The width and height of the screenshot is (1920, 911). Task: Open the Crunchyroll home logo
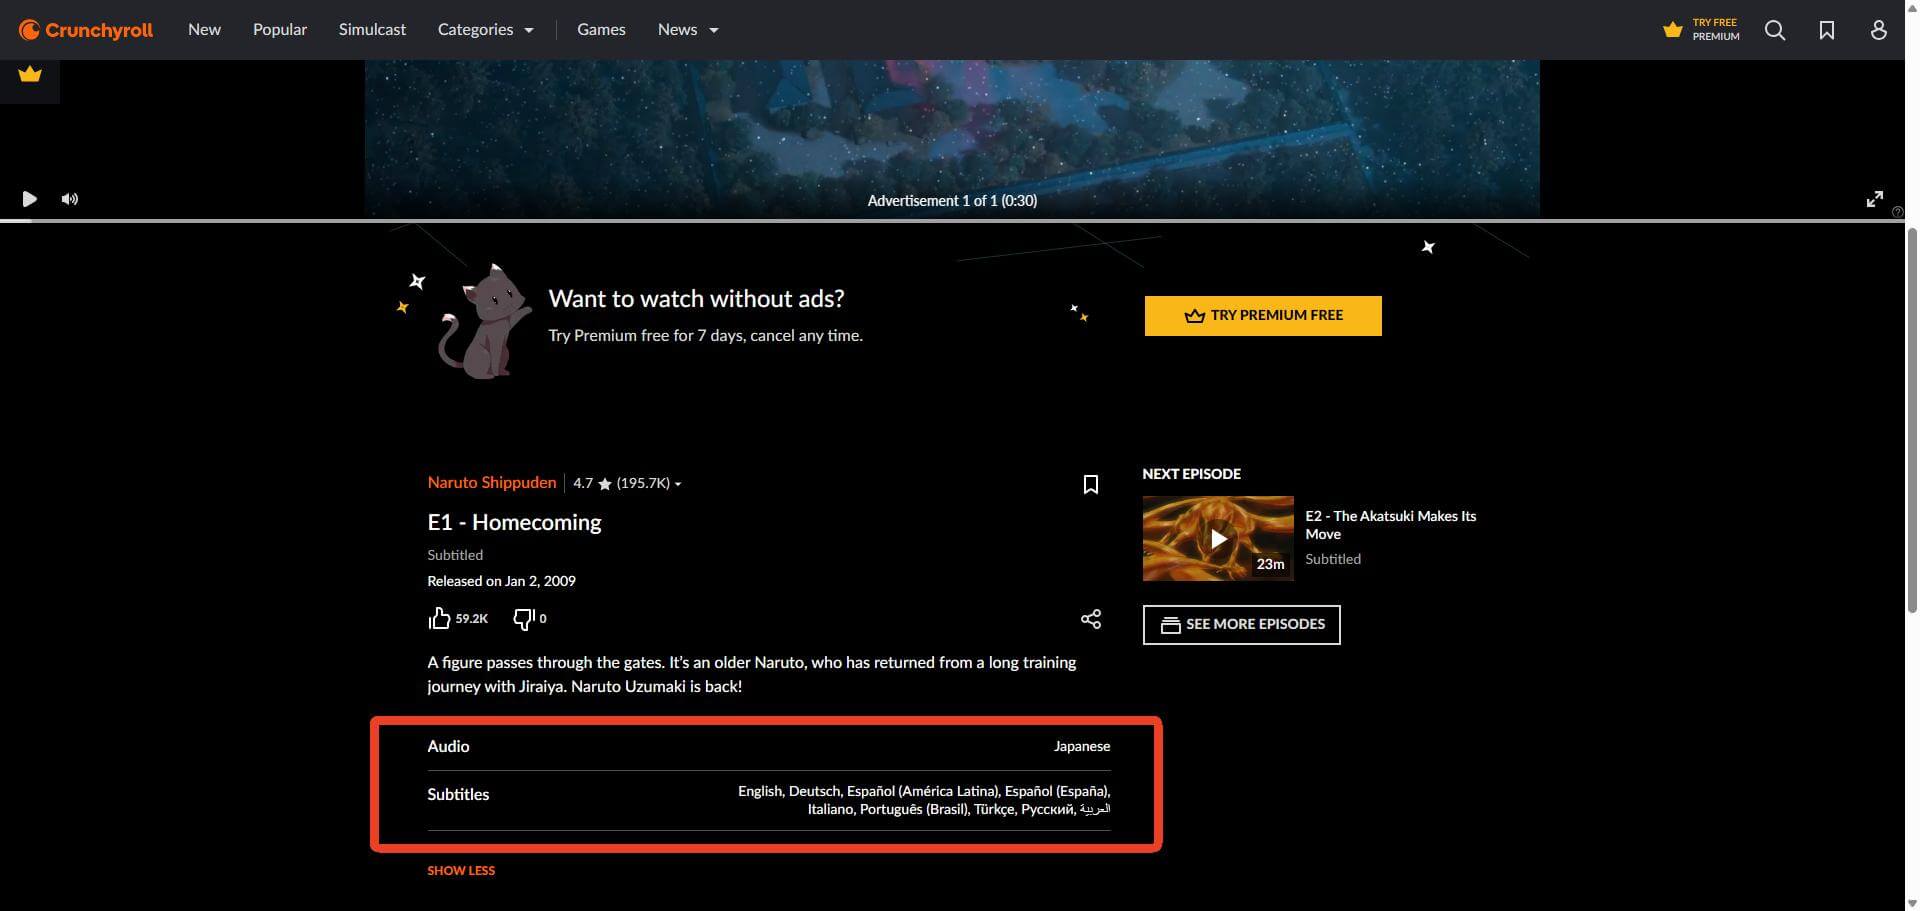click(x=86, y=30)
